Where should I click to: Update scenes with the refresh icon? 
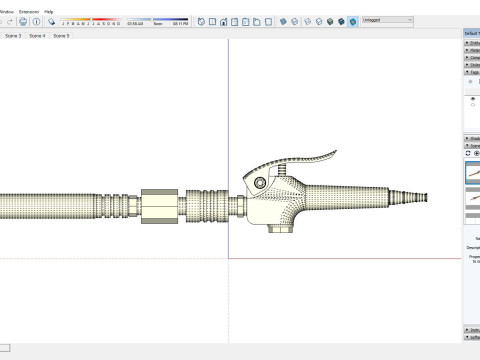[x=468, y=153]
